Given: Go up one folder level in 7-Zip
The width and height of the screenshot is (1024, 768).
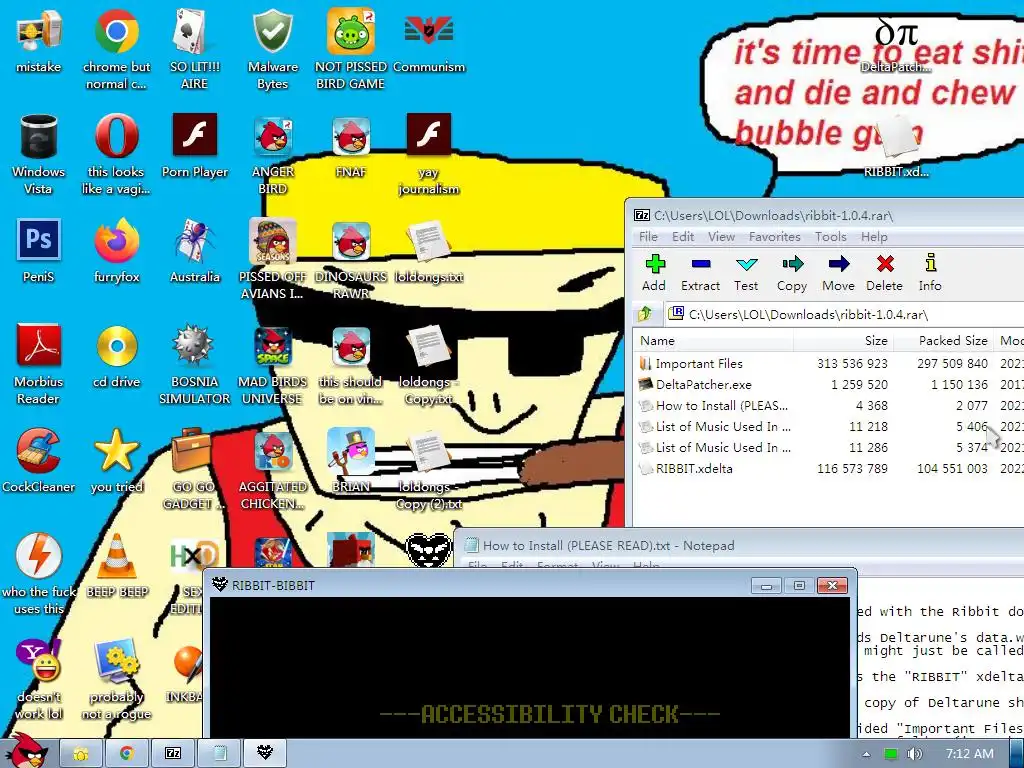Looking at the screenshot, I should 645,314.
